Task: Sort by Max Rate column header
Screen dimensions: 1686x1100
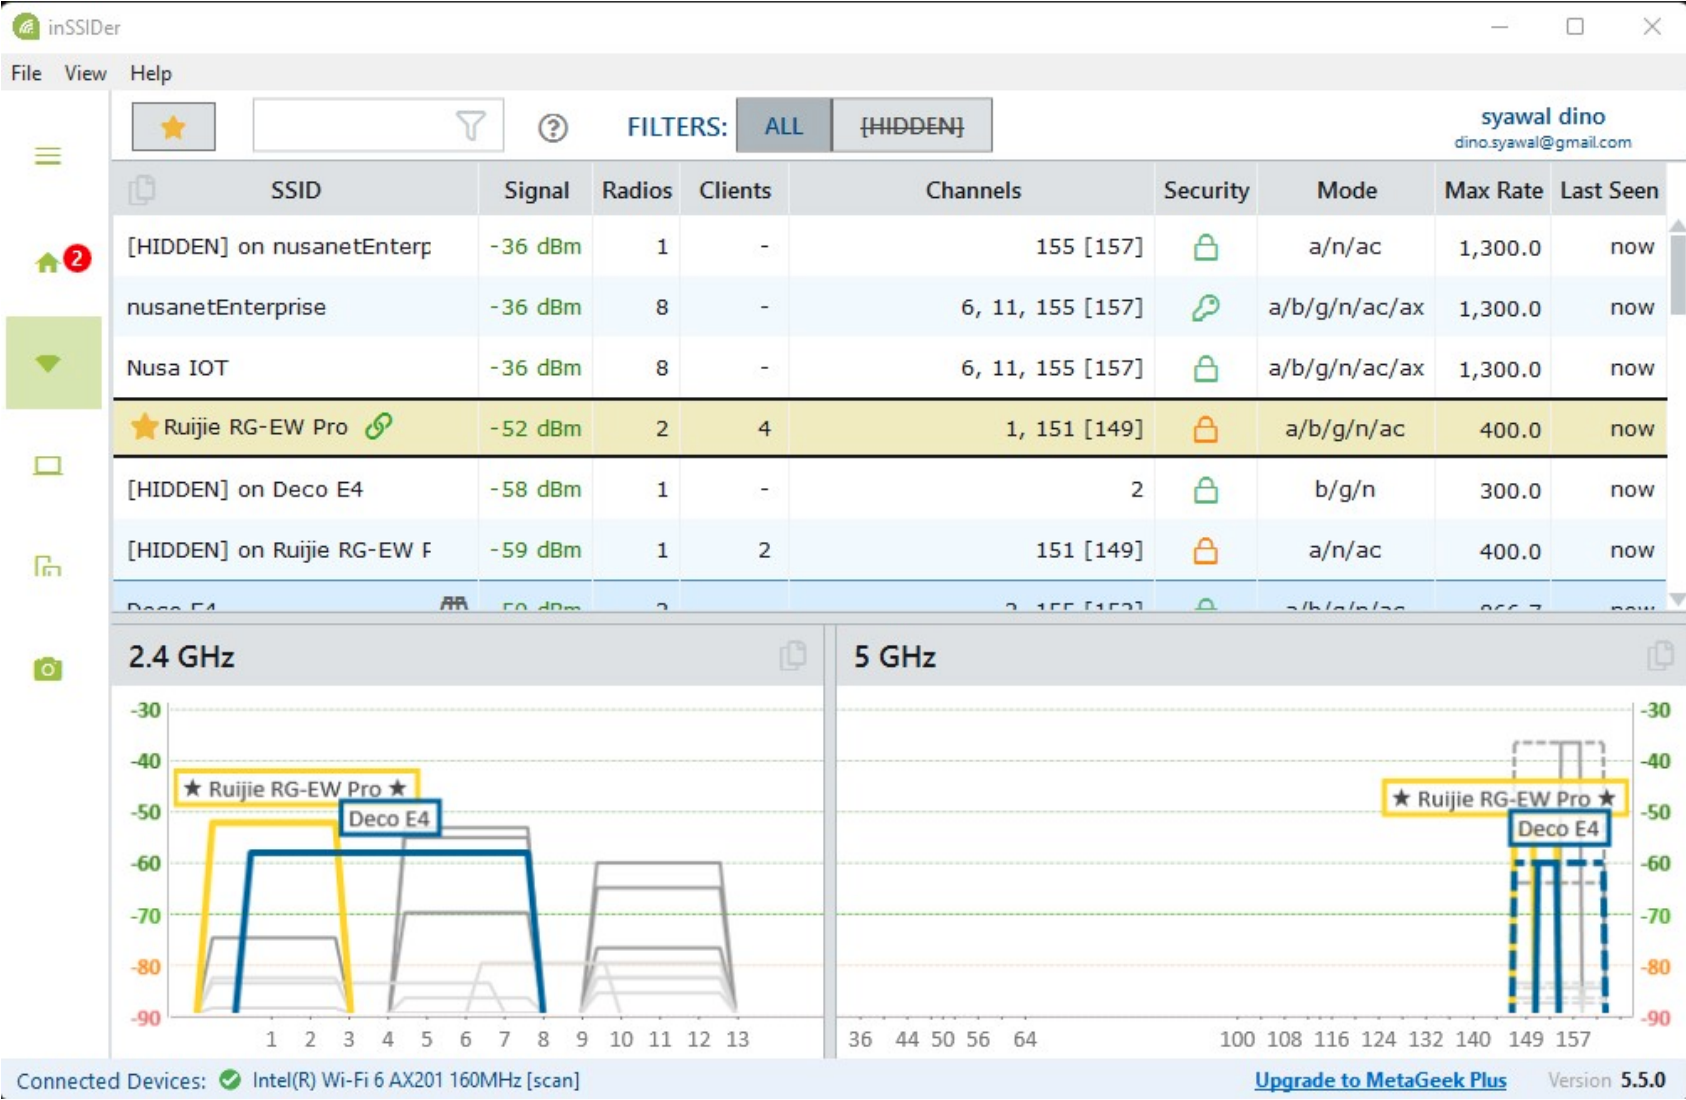Action: pos(1493,190)
